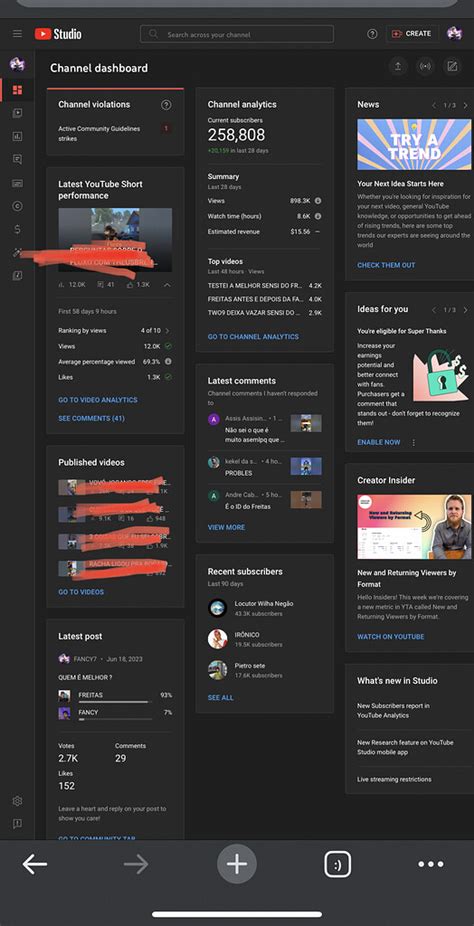The height and width of the screenshot is (926, 474).
Task: Open latest YouTube Short thumbnail
Action: click(115, 240)
